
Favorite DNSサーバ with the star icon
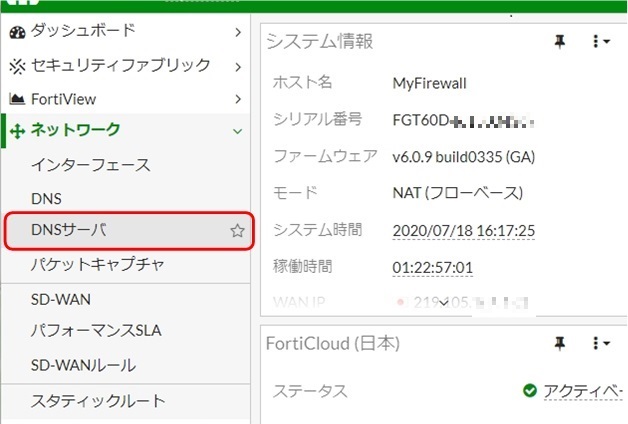tap(237, 231)
